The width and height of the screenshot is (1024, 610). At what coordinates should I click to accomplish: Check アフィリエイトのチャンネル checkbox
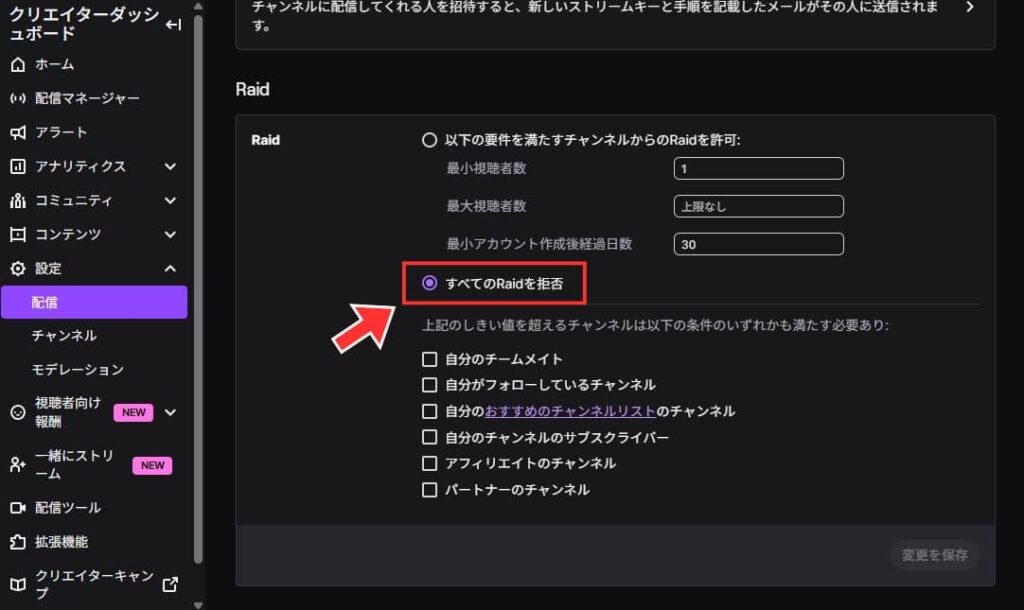[429, 463]
